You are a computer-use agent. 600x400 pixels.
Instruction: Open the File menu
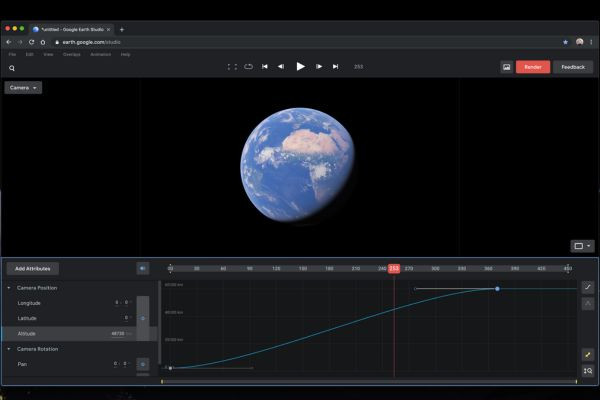12,54
